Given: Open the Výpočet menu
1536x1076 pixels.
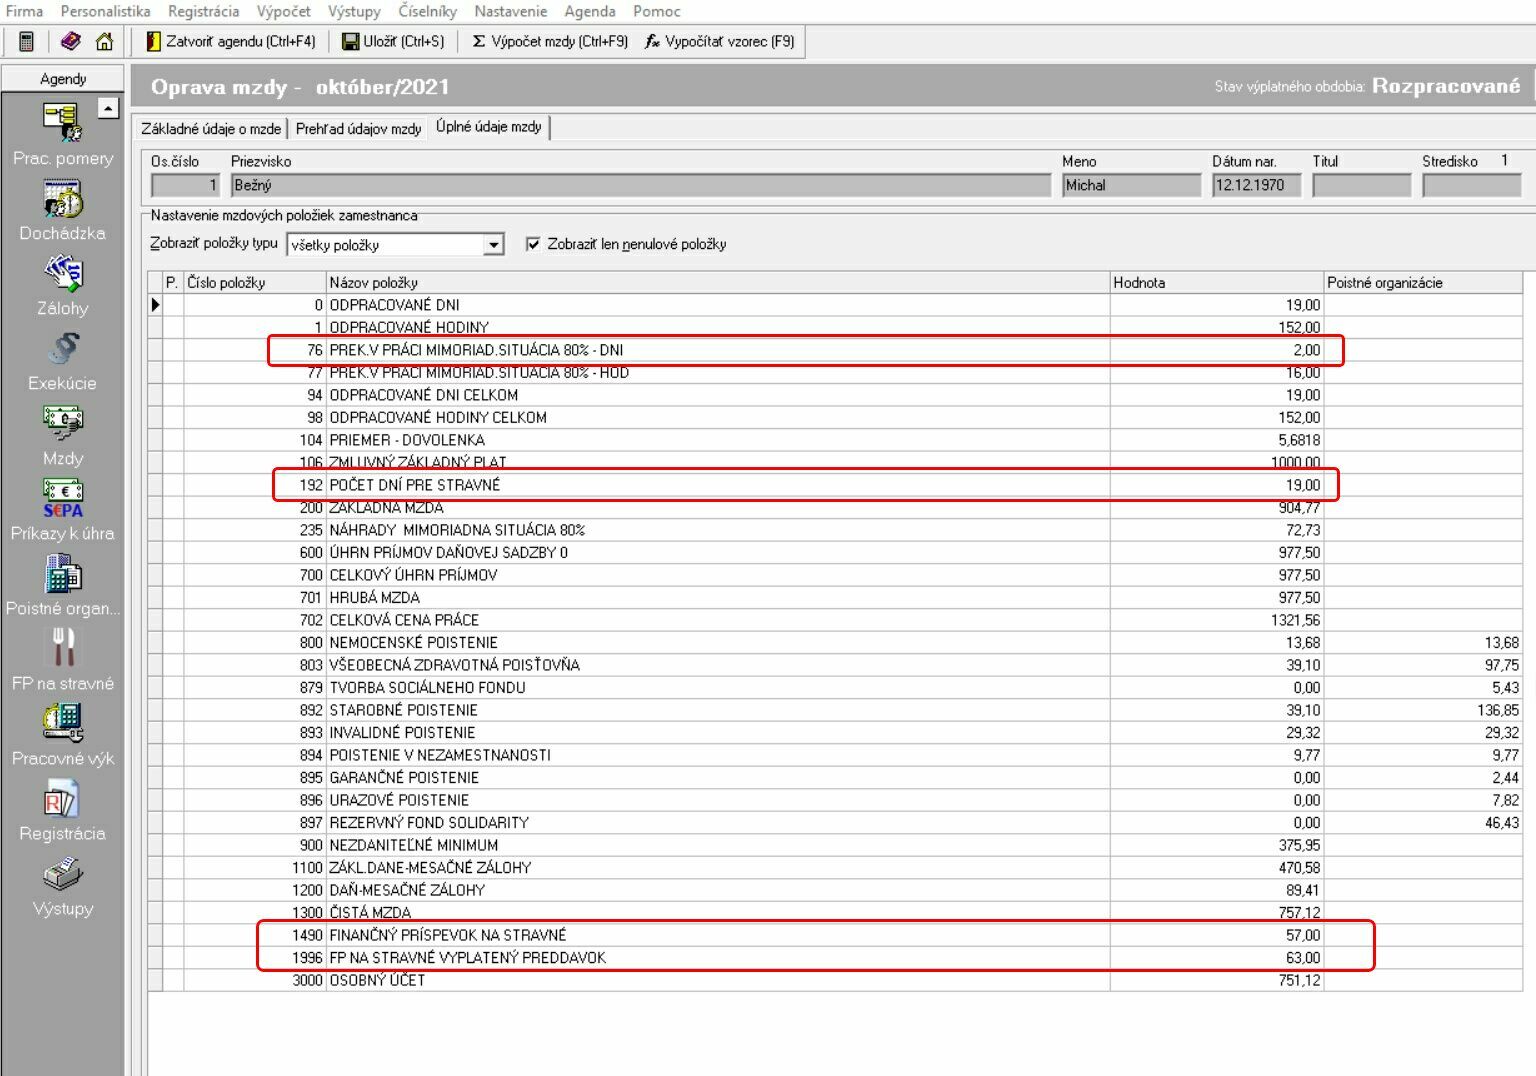Looking at the screenshot, I should point(283,11).
